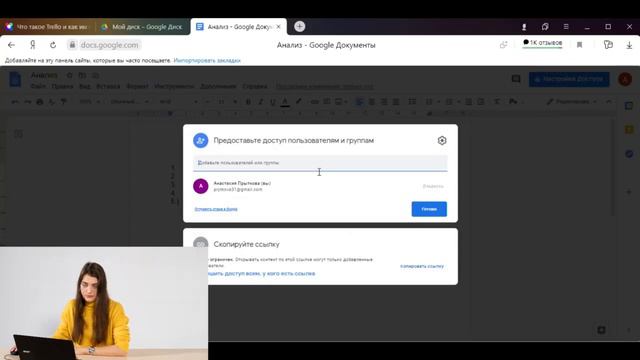Open the highlight color tool
Viewport: 640px width, 360px height.
click(298, 101)
